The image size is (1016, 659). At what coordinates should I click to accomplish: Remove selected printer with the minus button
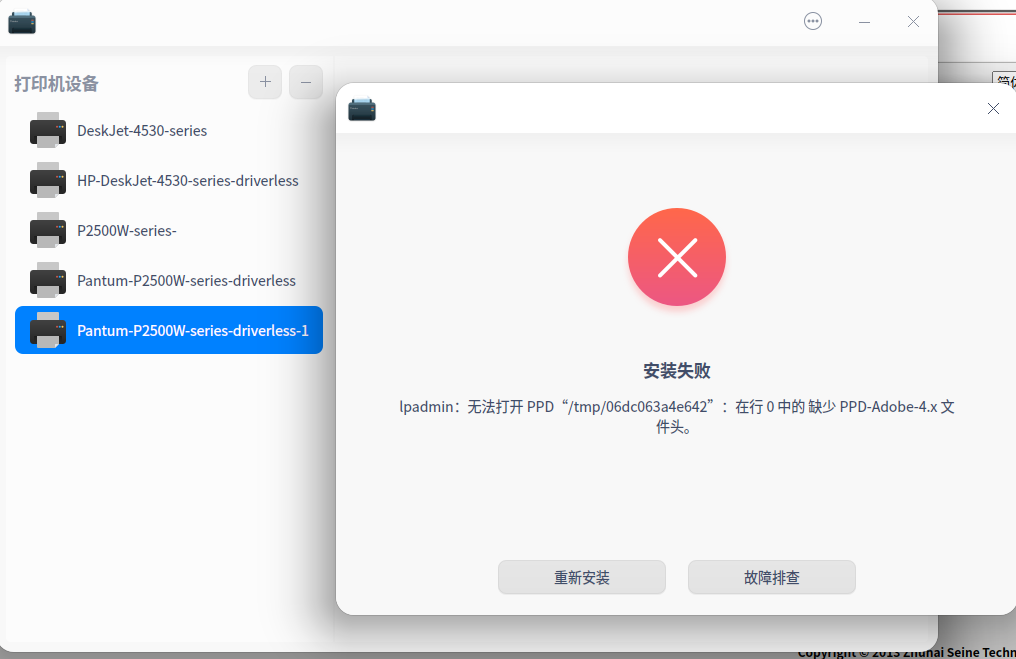(305, 82)
